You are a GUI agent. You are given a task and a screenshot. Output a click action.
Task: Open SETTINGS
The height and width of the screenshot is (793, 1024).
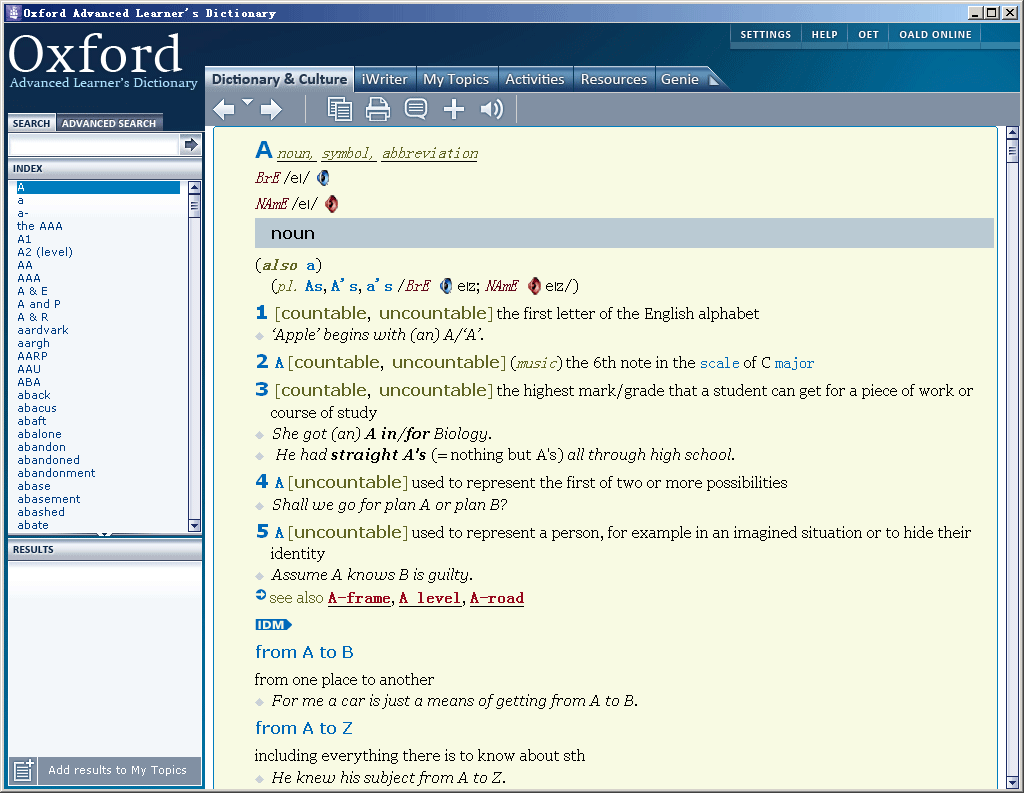(765, 35)
